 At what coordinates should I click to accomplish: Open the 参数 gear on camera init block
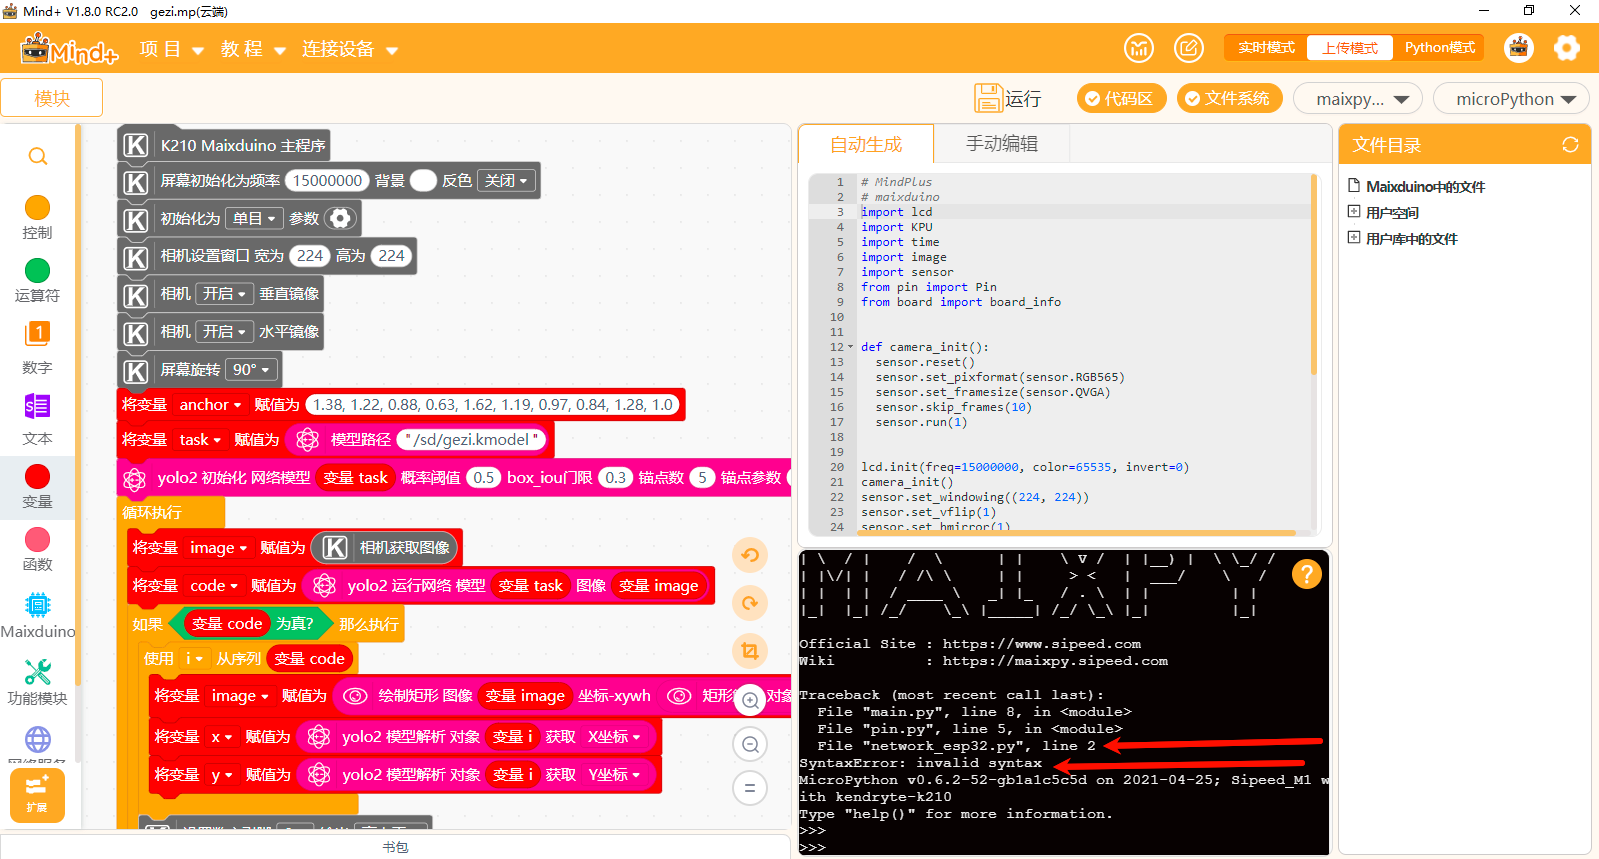(x=340, y=219)
